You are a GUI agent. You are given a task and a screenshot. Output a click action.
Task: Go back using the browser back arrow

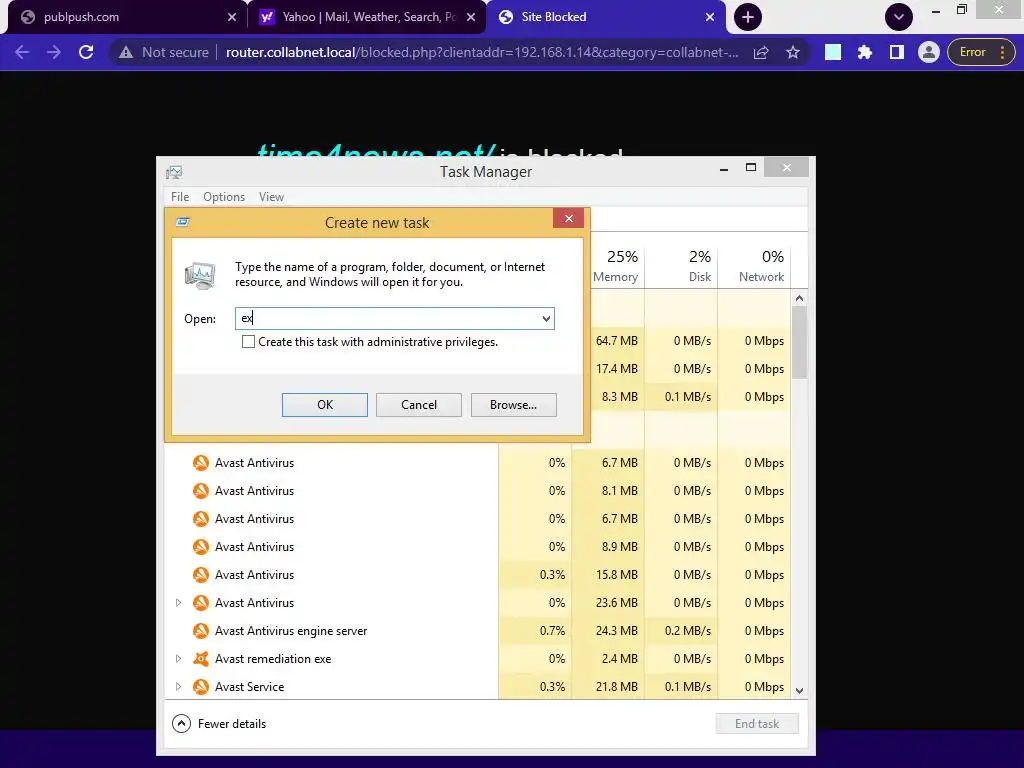(22, 52)
